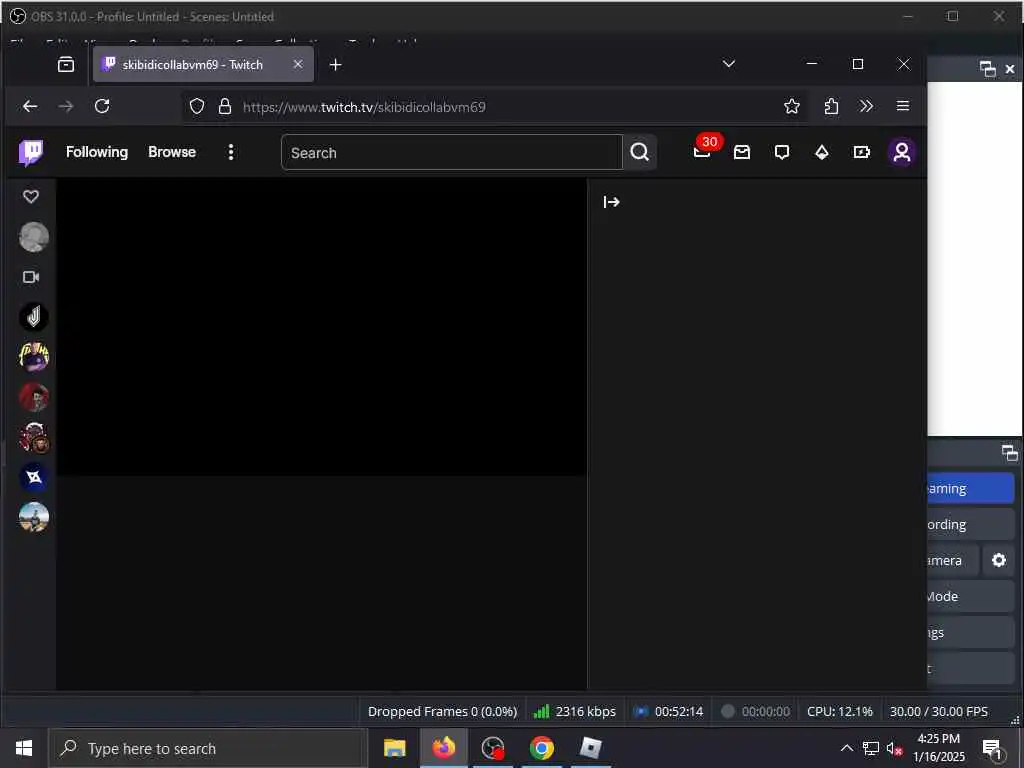Expand the collapsed chat panel arrow
The image size is (1024, 768).
[x=611, y=202]
